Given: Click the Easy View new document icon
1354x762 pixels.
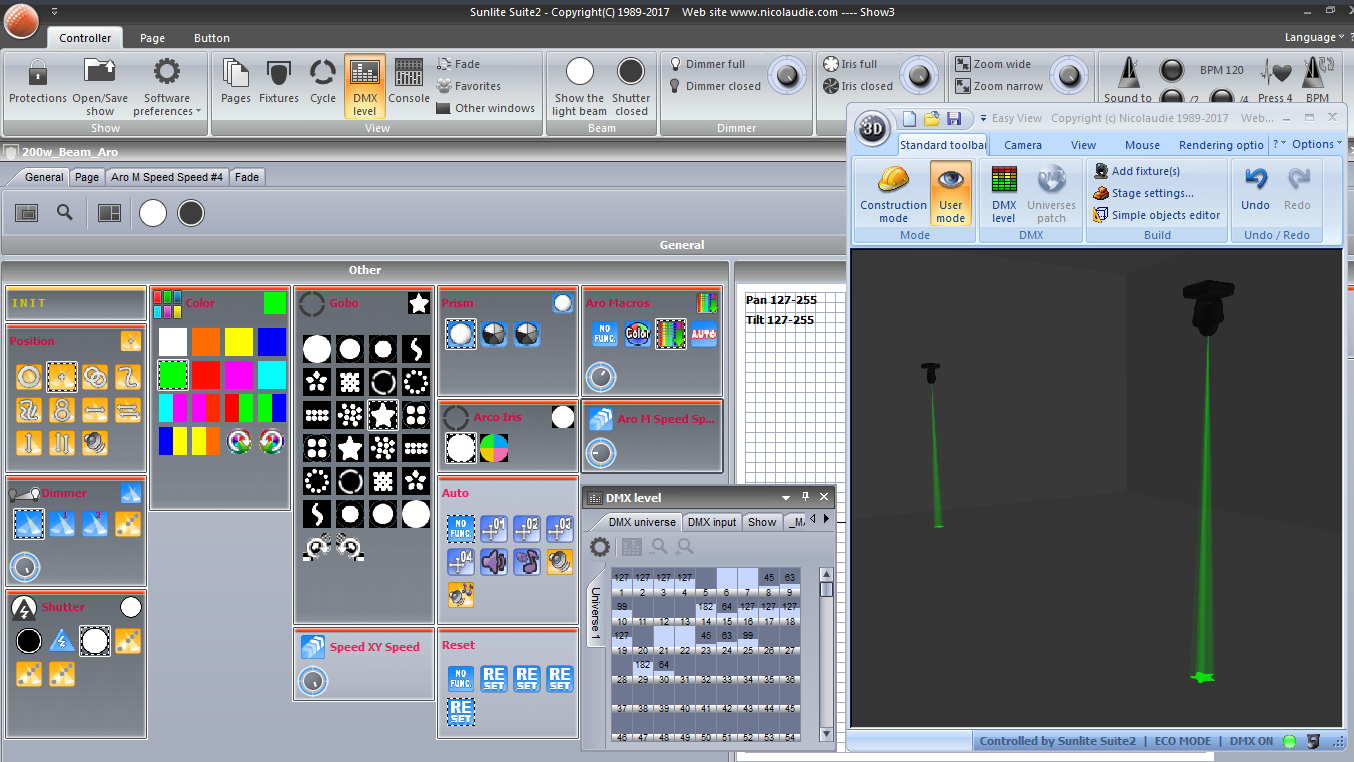Looking at the screenshot, I should coord(909,118).
